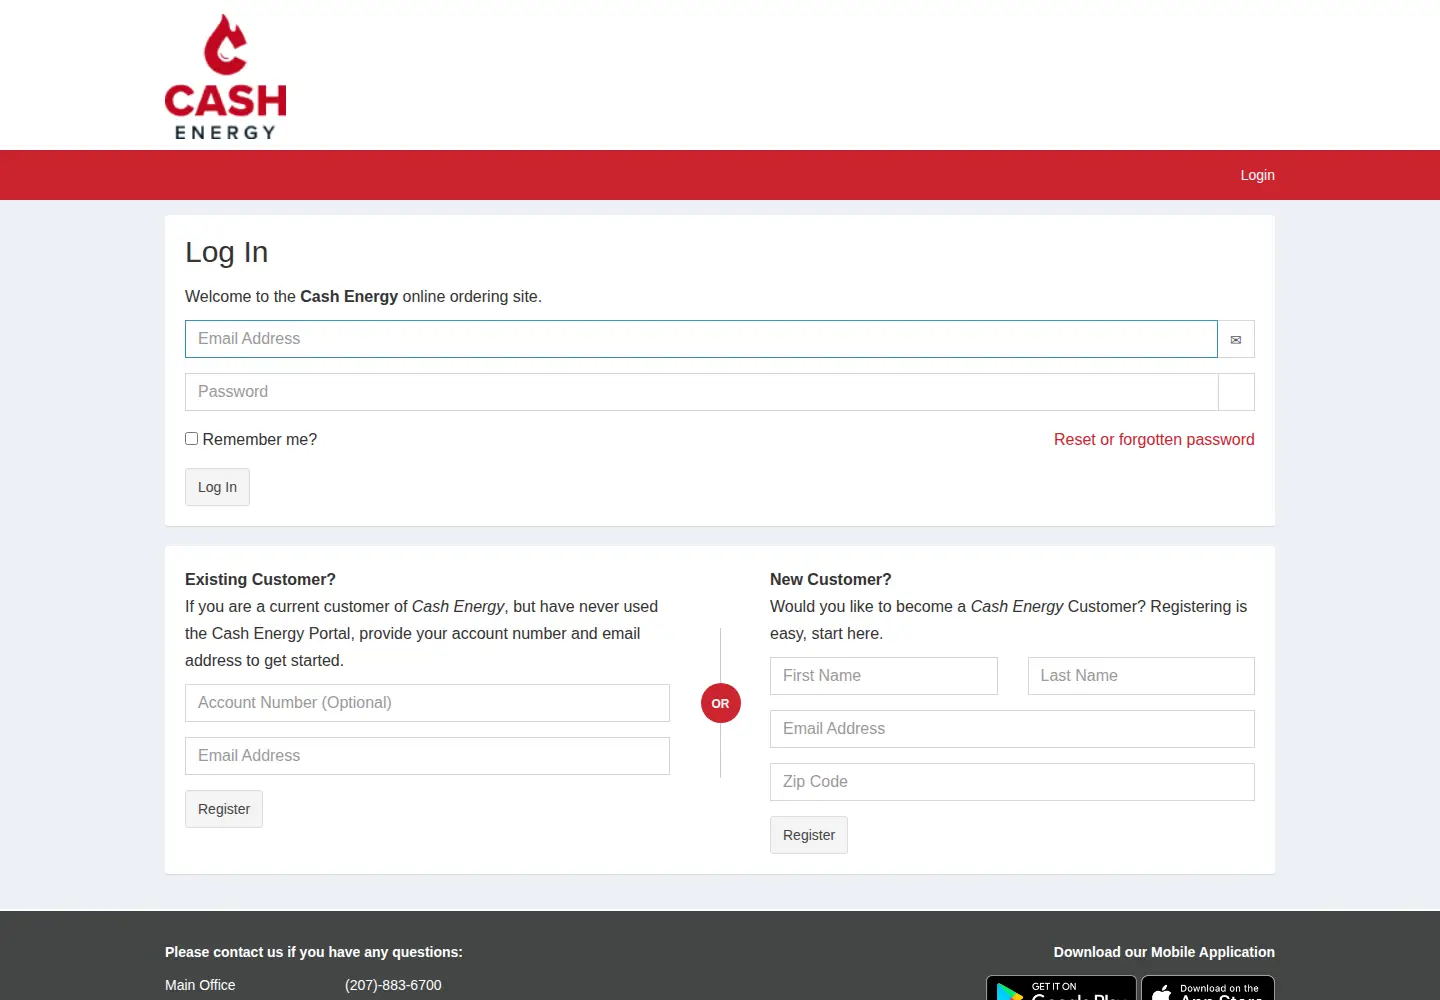1440x1000 pixels.
Task: Click the Cash Energy logo
Action: click(226, 77)
